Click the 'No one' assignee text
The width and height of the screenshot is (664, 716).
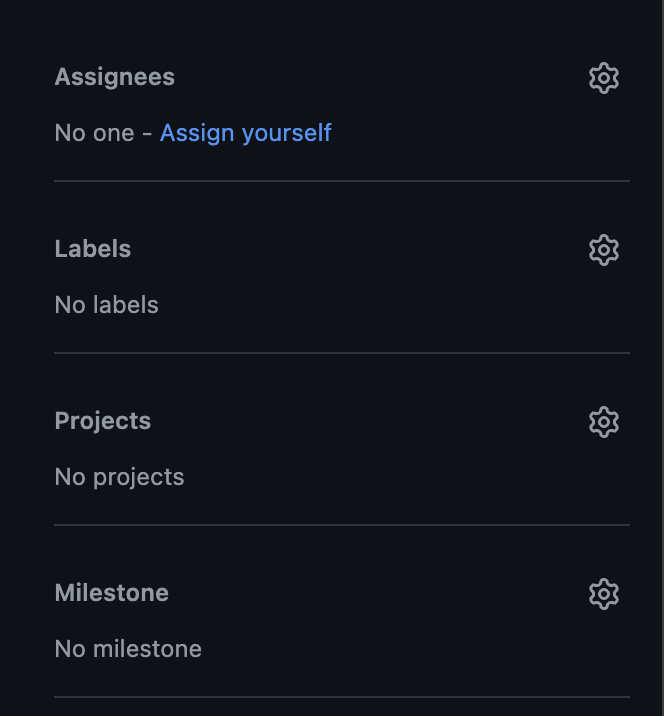coord(94,133)
